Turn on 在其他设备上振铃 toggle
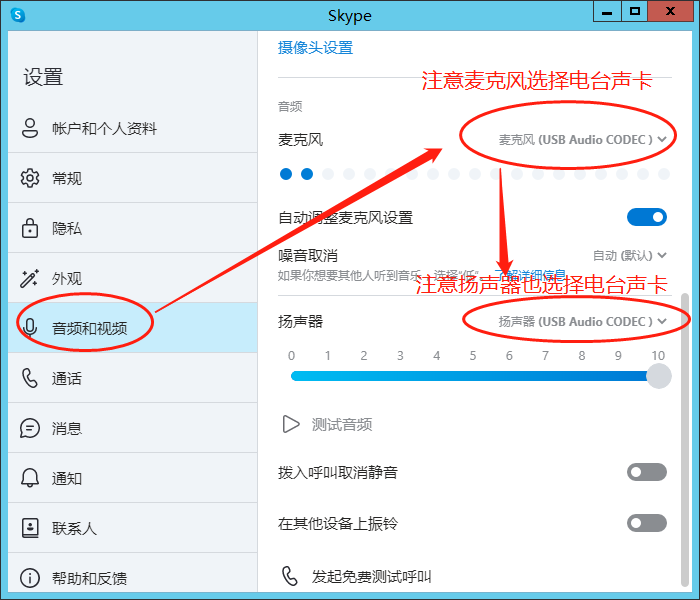This screenshot has height=600, width=700. tap(647, 523)
